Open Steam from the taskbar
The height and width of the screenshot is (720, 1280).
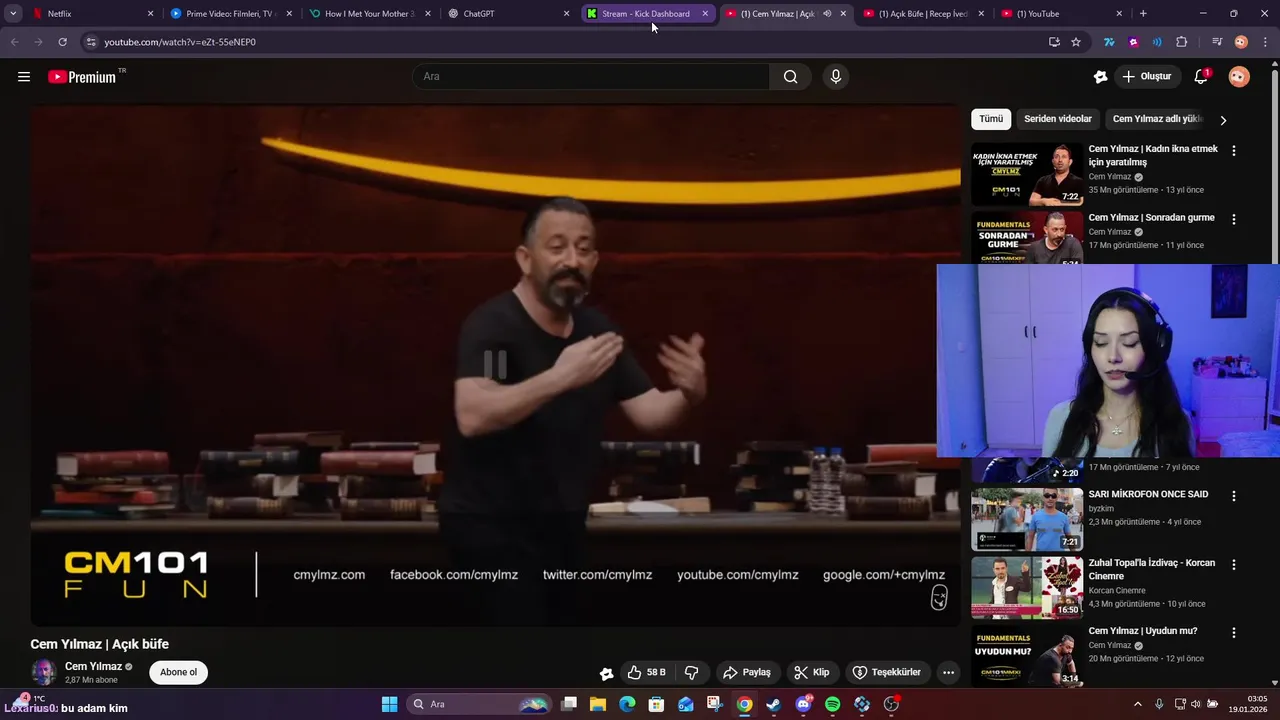(x=773, y=704)
